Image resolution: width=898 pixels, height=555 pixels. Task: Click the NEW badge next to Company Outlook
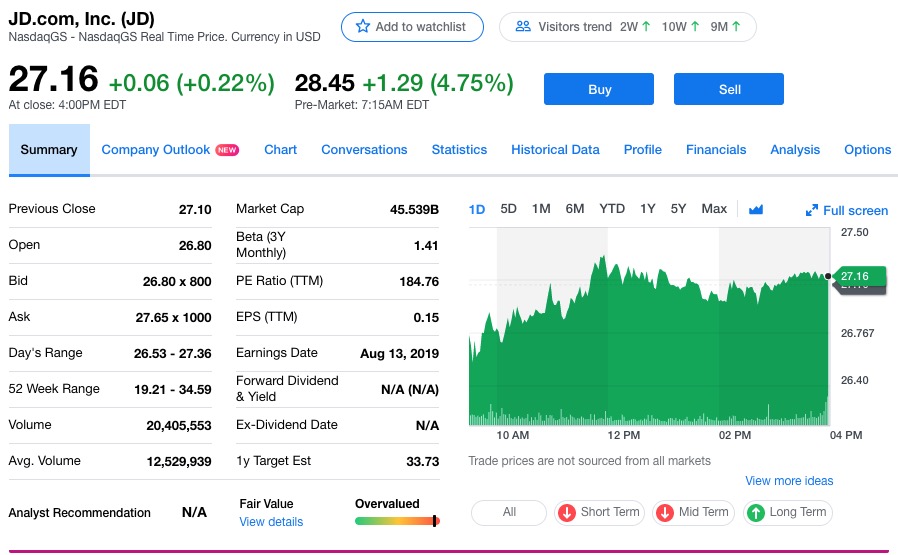tap(227, 150)
